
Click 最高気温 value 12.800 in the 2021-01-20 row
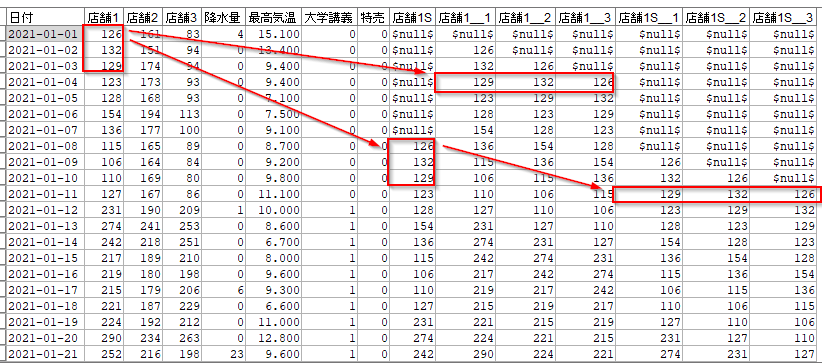[x=274, y=338]
